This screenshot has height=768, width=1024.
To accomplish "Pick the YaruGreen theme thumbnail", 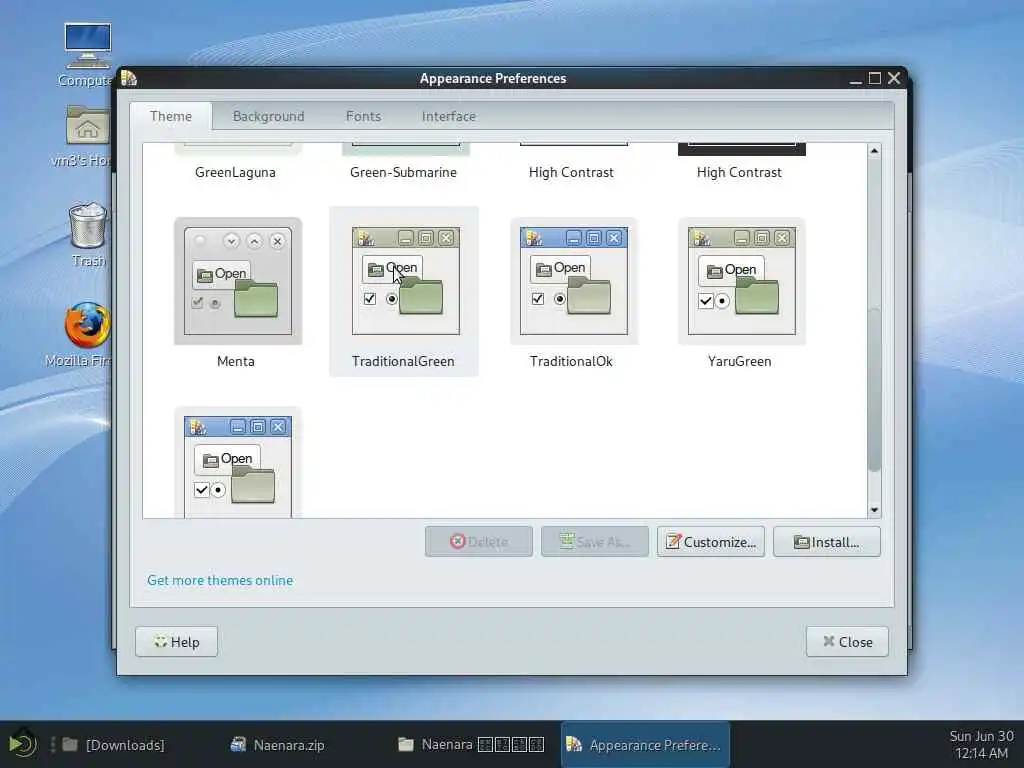I will pos(741,281).
